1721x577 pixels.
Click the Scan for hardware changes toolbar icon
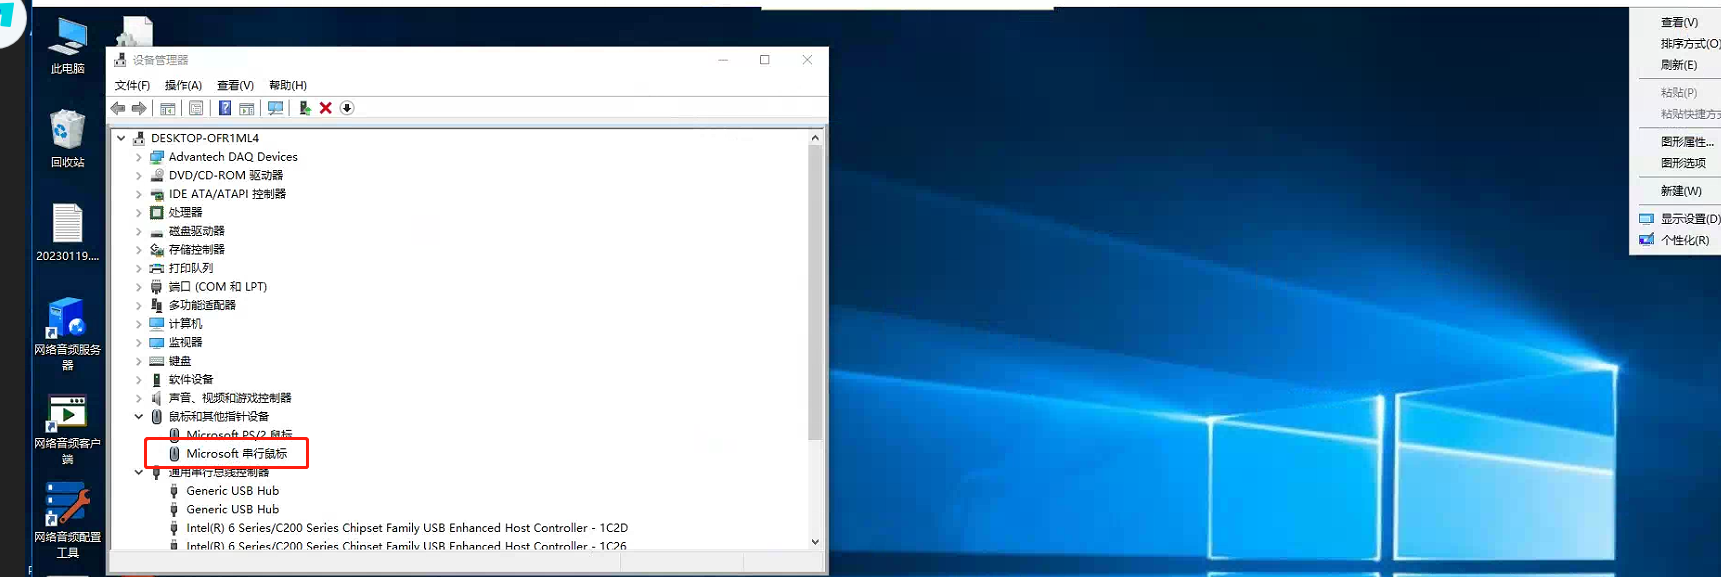(x=275, y=108)
